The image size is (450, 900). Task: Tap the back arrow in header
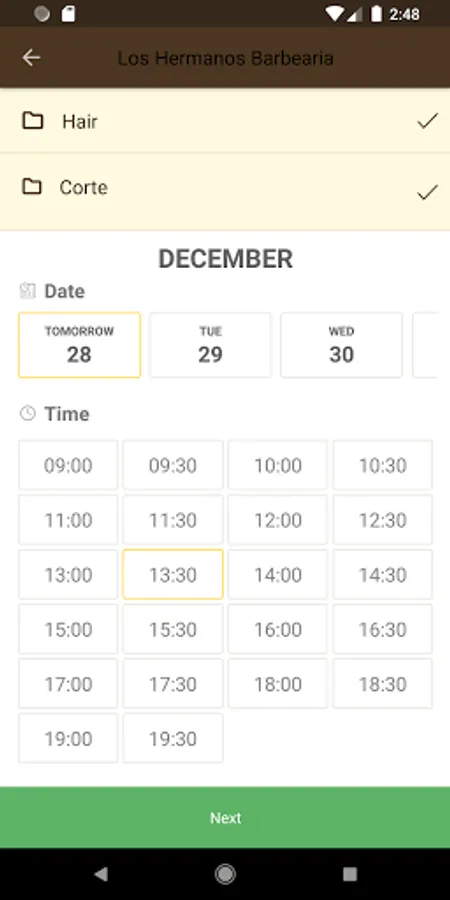[31, 58]
